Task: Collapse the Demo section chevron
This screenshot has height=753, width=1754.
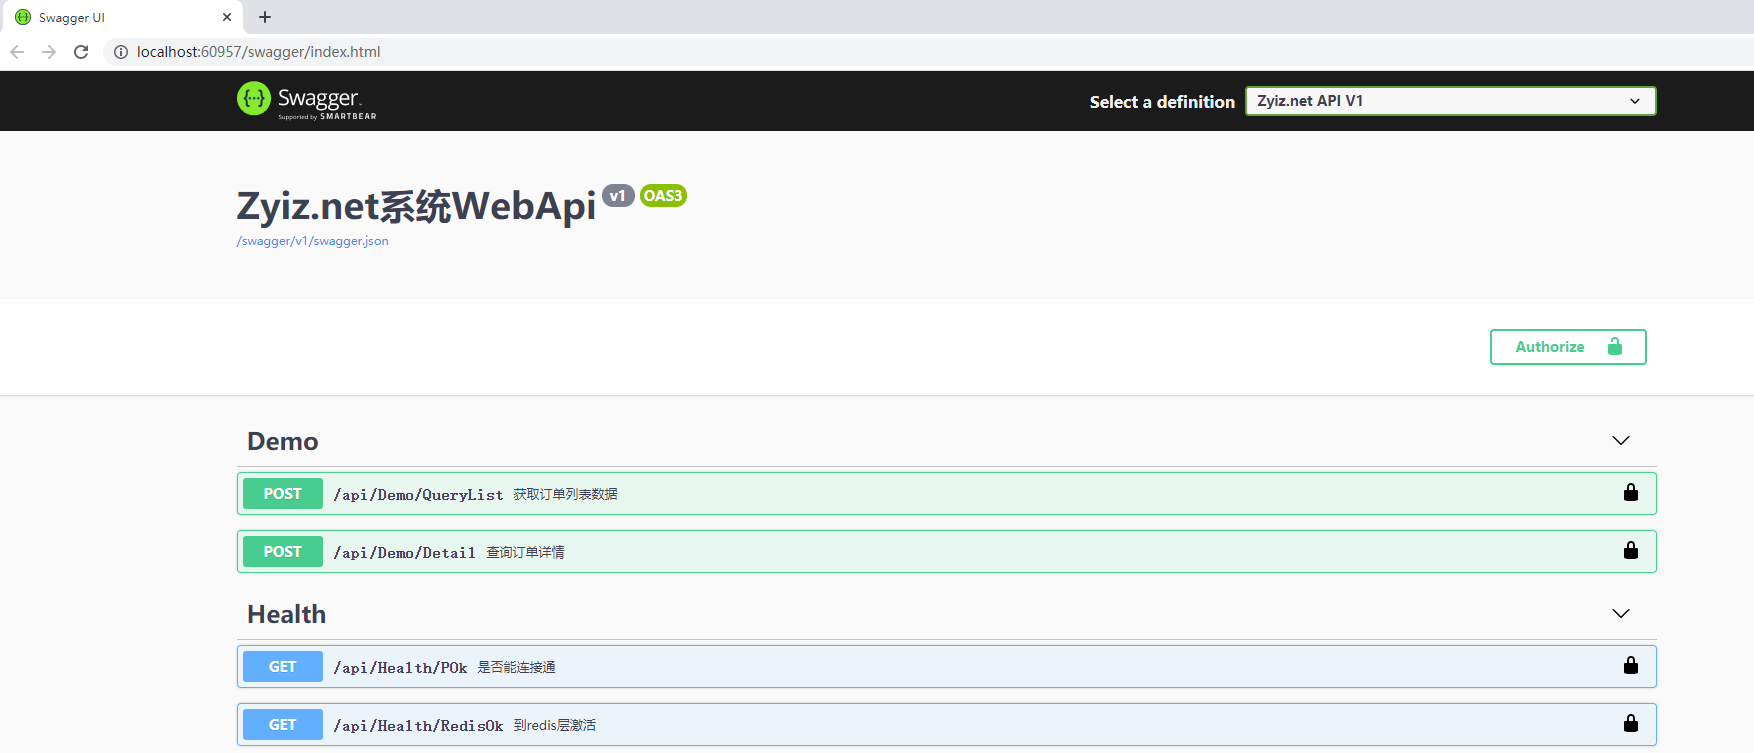Action: click(1621, 441)
